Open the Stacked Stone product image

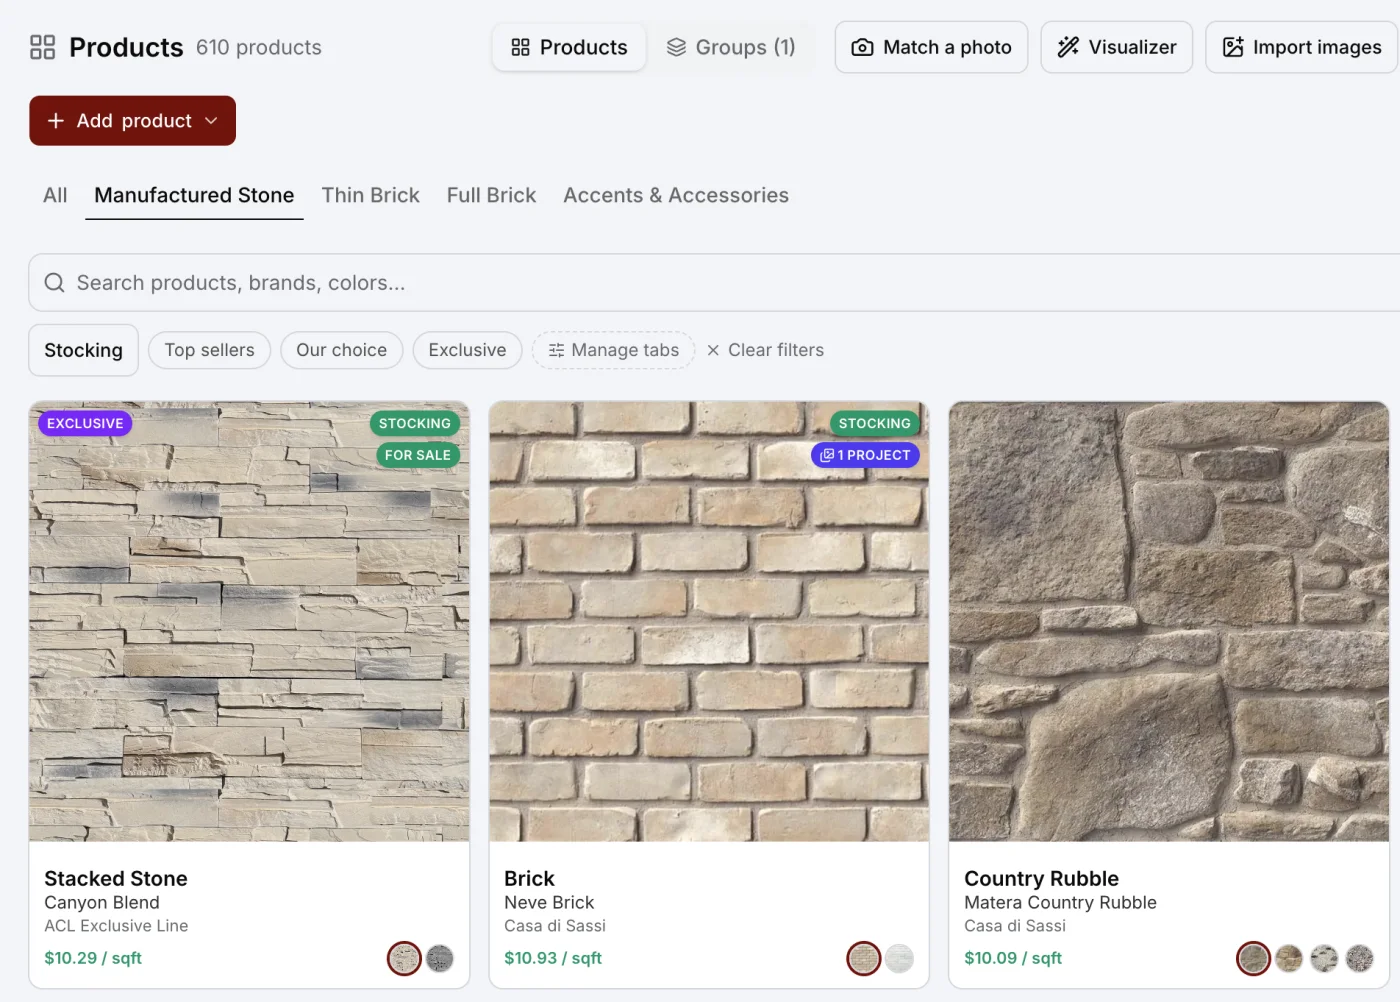tap(249, 622)
